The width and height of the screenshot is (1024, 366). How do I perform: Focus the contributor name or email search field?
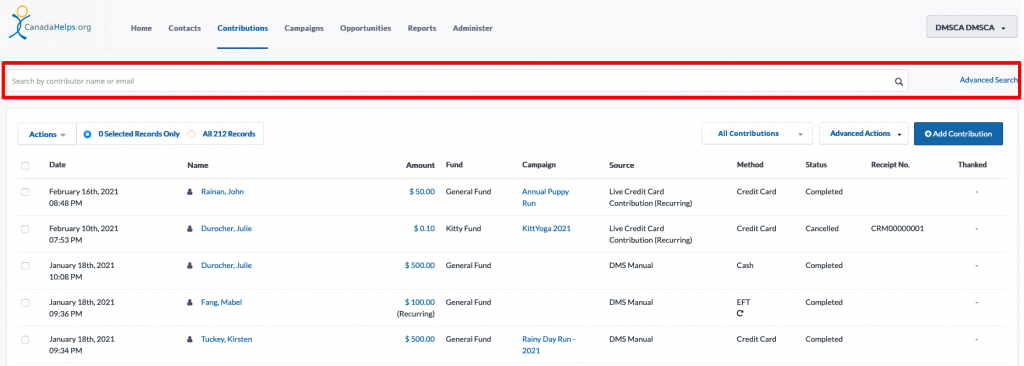click(x=457, y=81)
